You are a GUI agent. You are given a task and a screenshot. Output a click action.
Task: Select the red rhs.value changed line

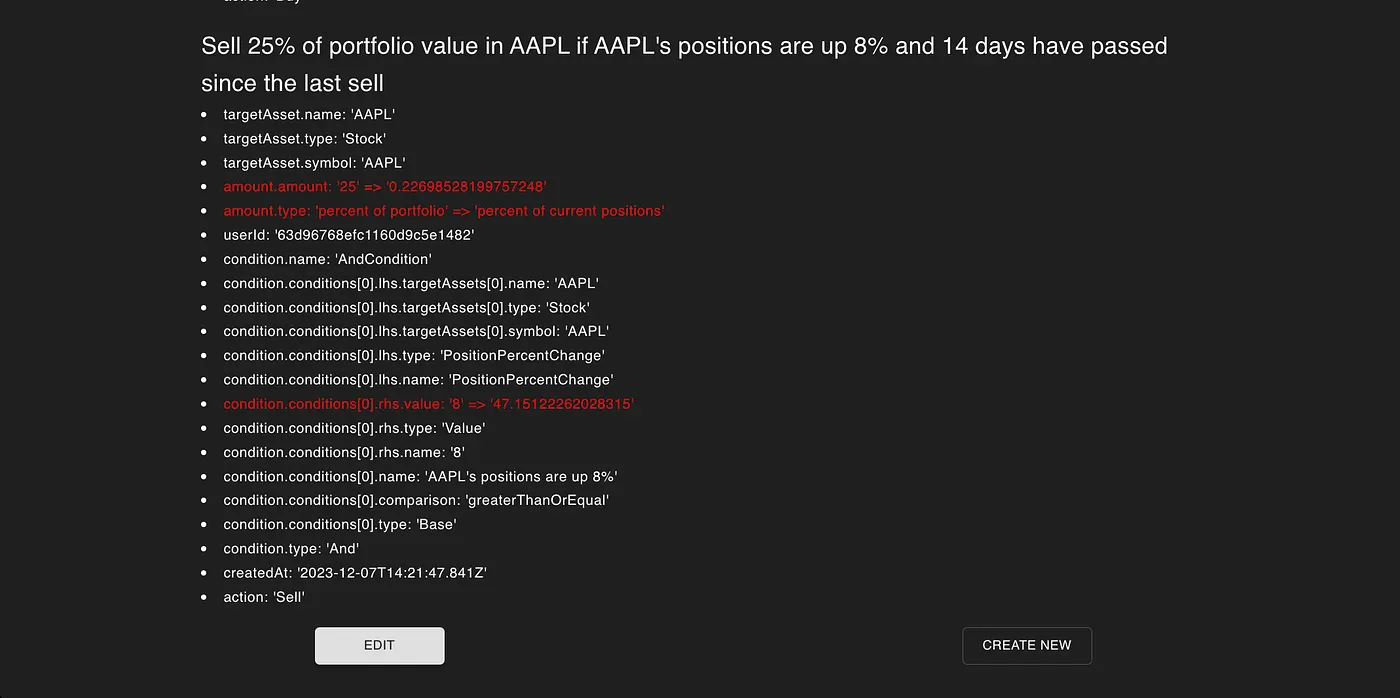pos(429,404)
